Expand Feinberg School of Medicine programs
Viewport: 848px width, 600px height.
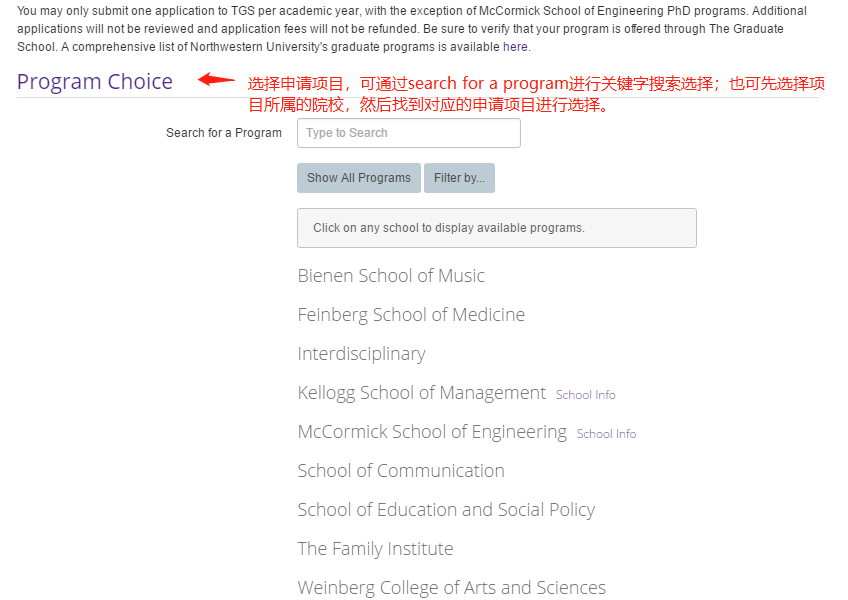(411, 314)
